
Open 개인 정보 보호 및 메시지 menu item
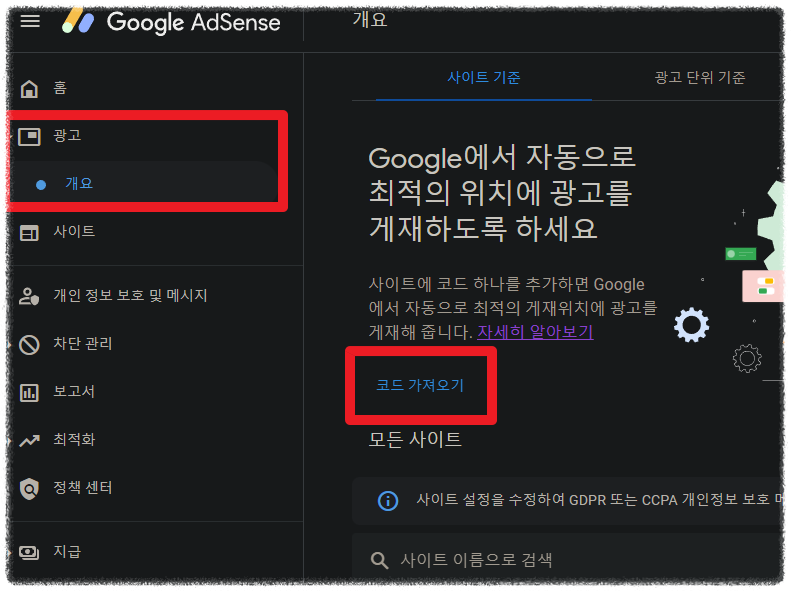(131, 296)
